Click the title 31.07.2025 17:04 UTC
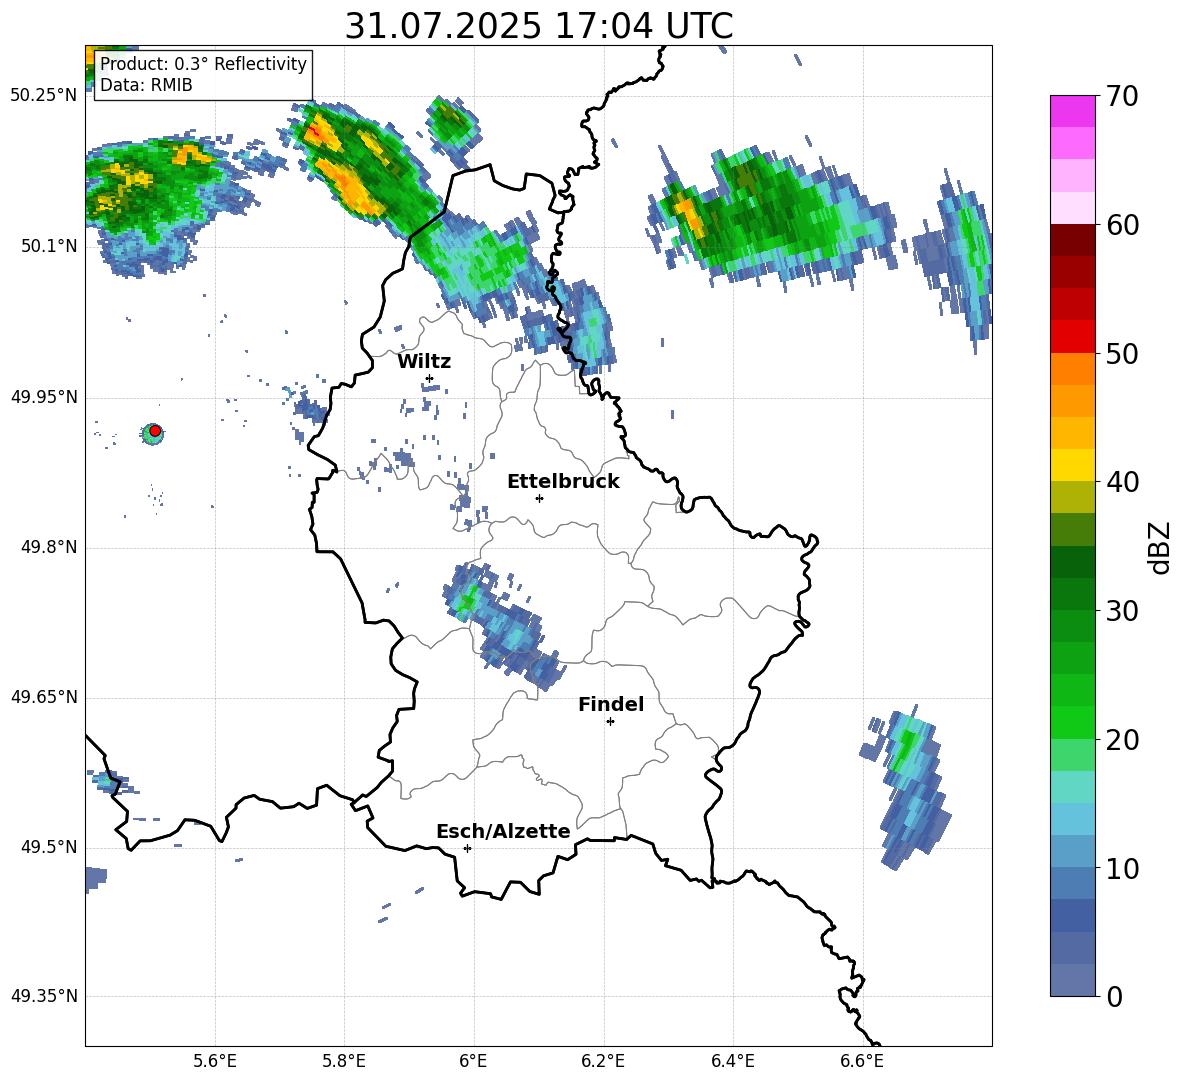1184x1081 pixels. pos(539,26)
